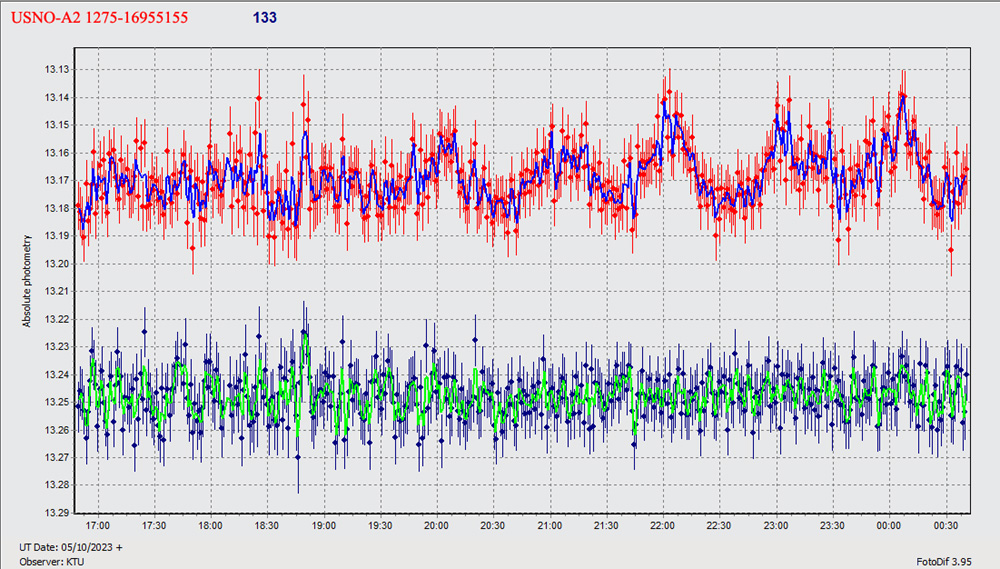Screen dimensions: 1000x569
Task: Click the 22:00 time axis label
Action: (x=662, y=525)
